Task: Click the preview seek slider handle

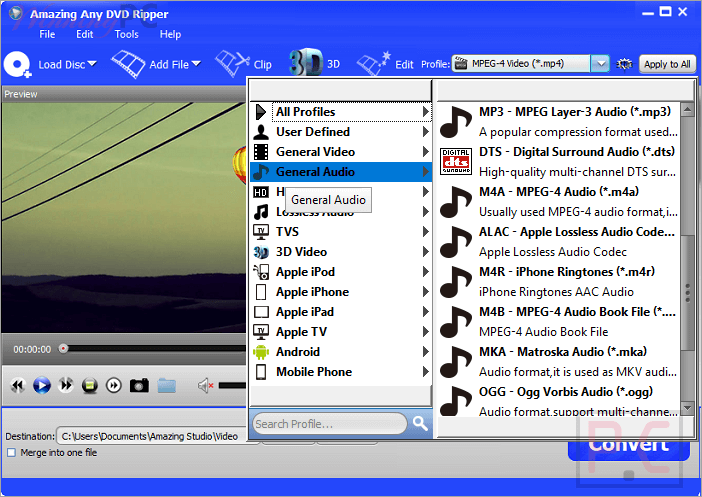Action: point(64,348)
